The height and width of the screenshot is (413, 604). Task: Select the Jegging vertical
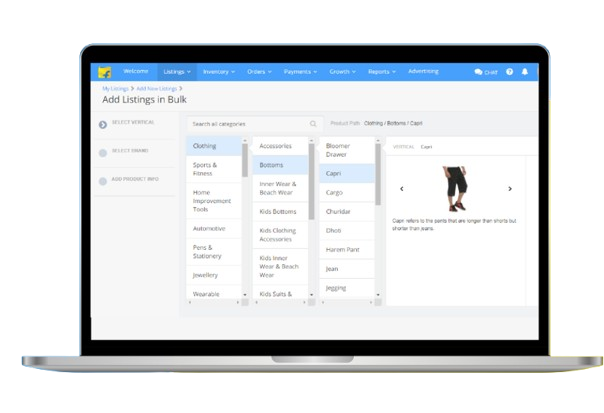coord(347,288)
